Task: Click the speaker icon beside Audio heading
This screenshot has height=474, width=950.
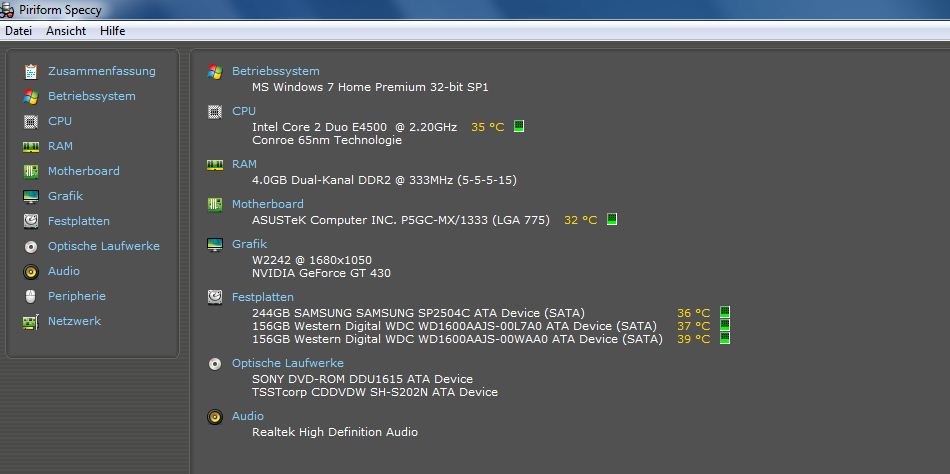Action: (215, 416)
